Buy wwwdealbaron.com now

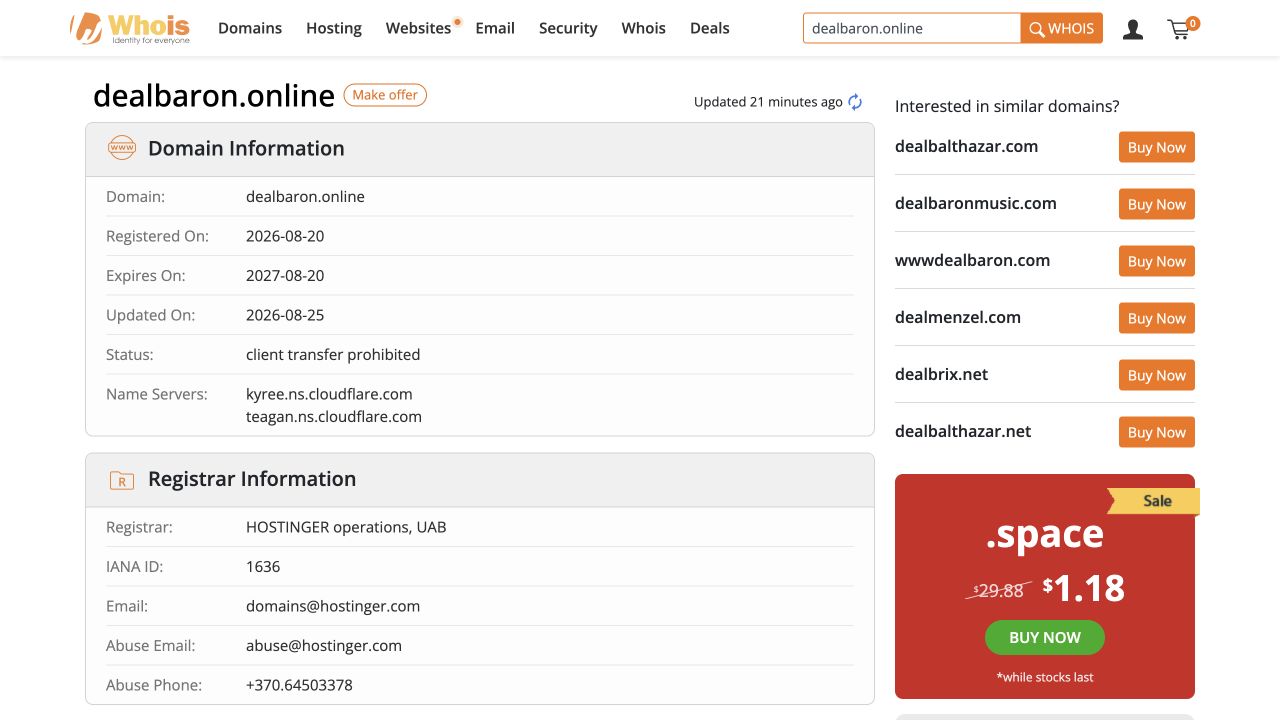[x=1157, y=261]
